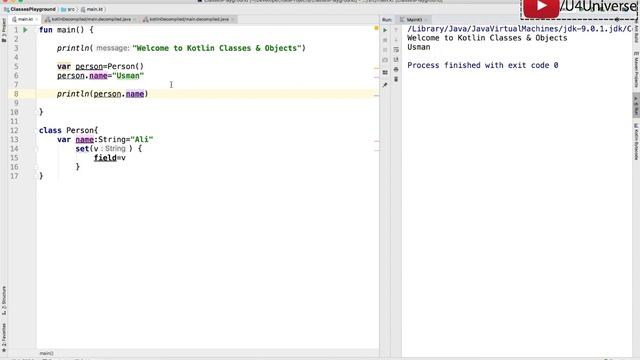Screen dimensions: 640x360
Task: Click line number 9 in the gutter
Action: pos(16,103)
